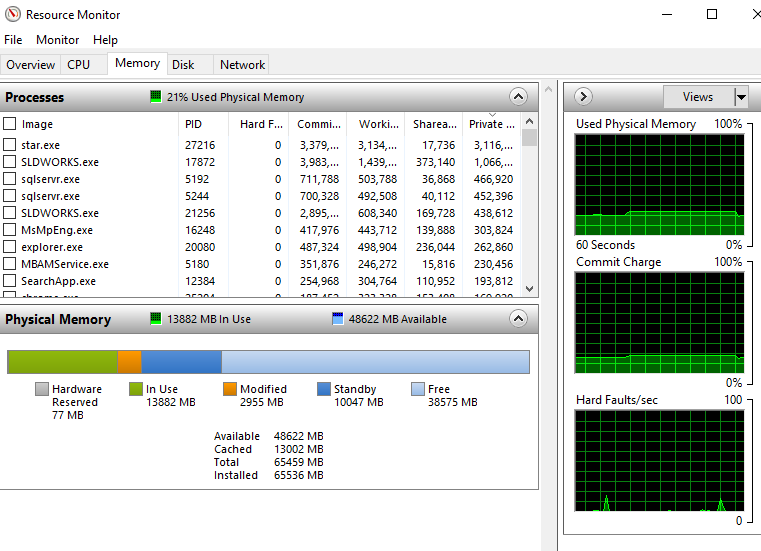The height and width of the screenshot is (551, 761).
Task: Collapse the Processes section chevron
Action: (518, 97)
